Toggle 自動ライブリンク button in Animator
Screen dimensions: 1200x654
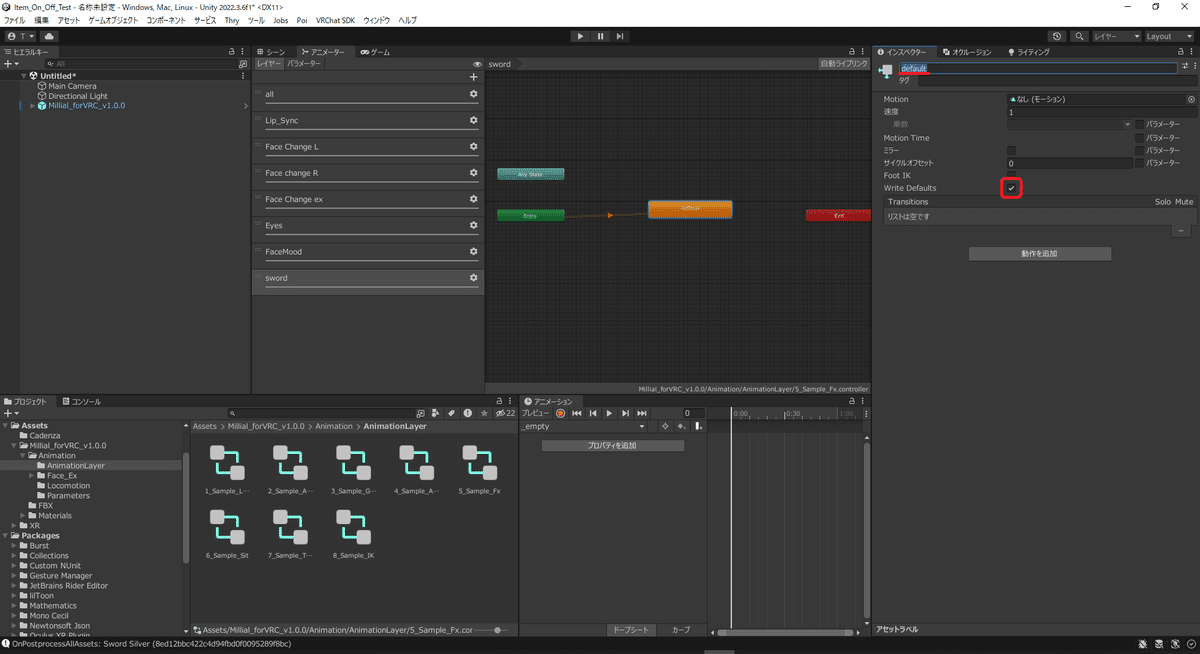(844, 64)
